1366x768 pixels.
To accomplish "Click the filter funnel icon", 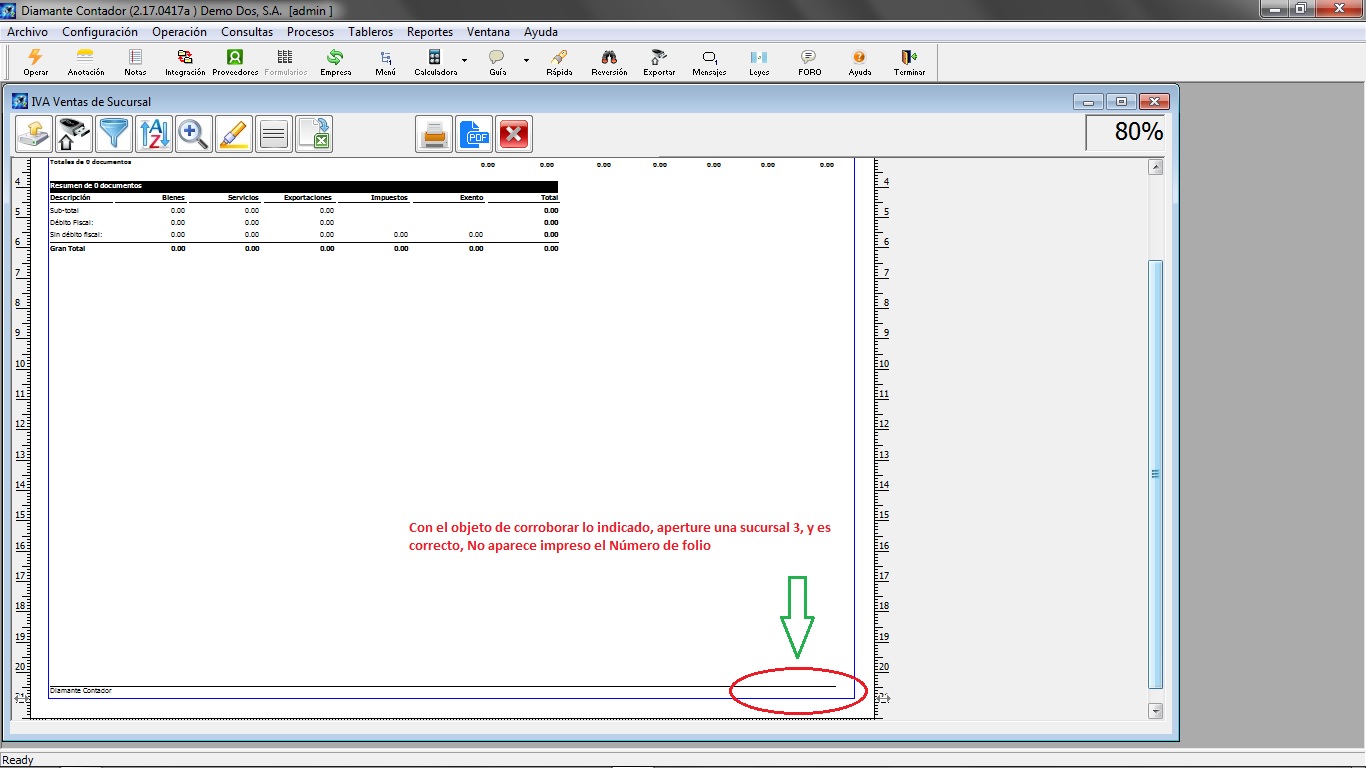I will (x=114, y=134).
